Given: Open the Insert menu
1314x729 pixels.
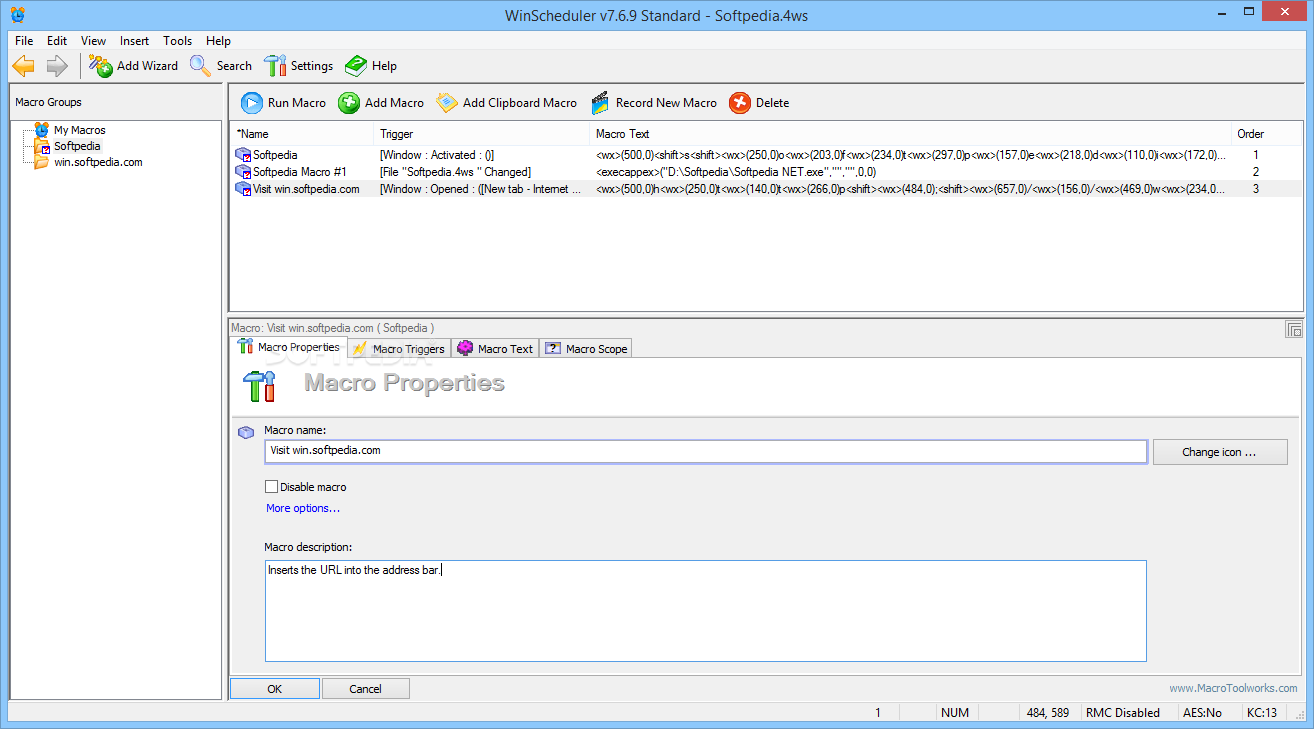Looking at the screenshot, I should 134,41.
